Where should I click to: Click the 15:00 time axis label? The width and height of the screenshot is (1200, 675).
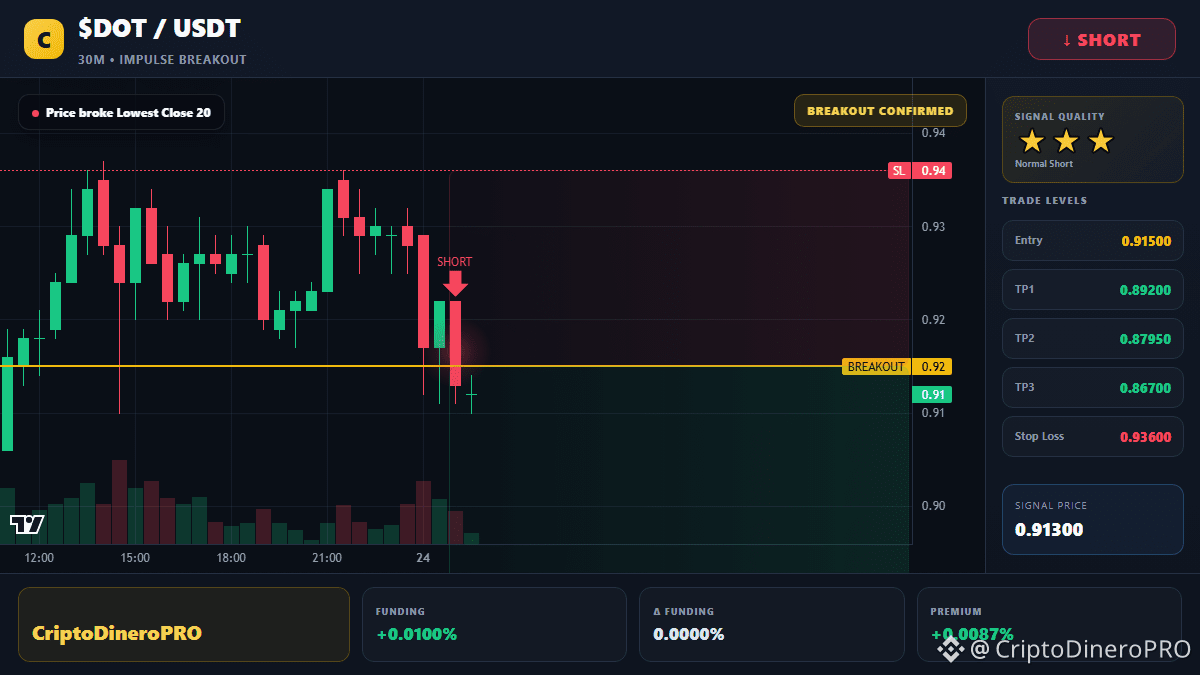[135, 558]
